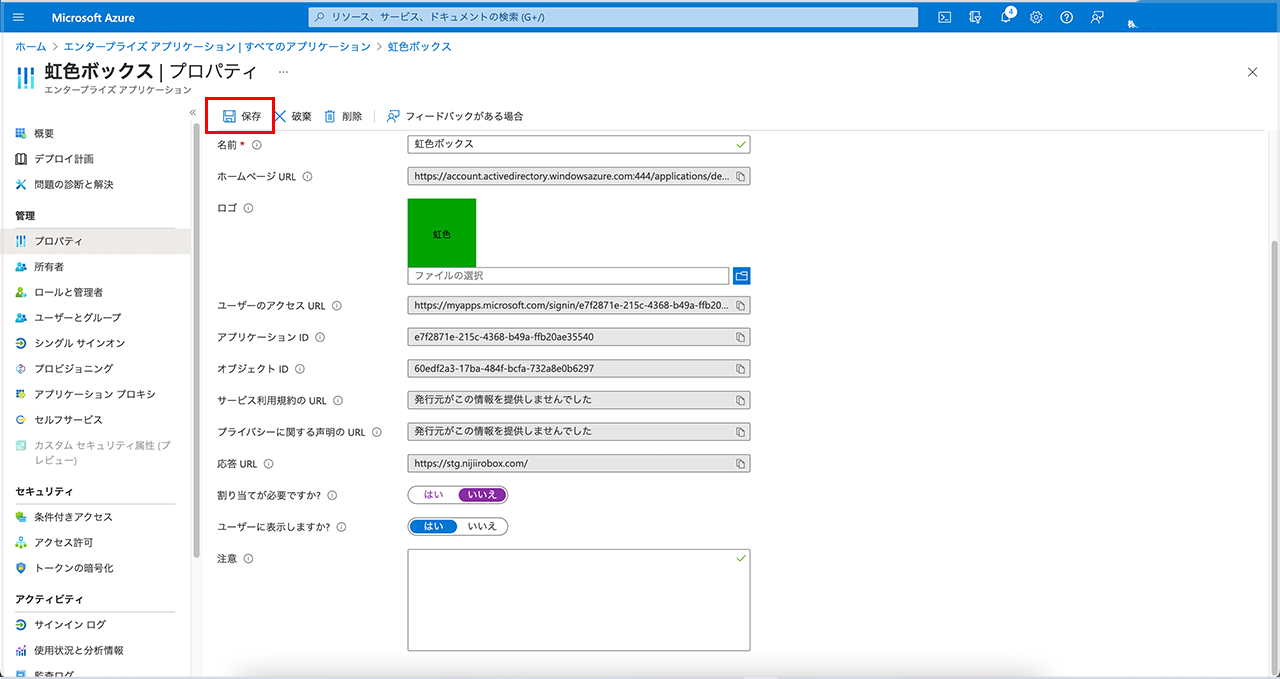The width and height of the screenshot is (1280, 679).
Task: Click the help question mark icon
Action: pyautogui.click(x=1066, y=17)
